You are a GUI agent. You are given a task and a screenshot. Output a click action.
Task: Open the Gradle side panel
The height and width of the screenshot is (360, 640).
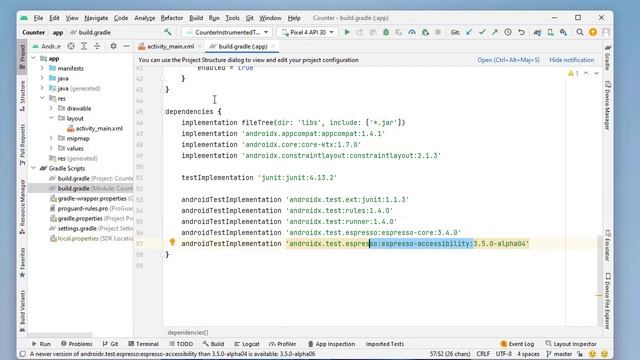coord(607,57)
